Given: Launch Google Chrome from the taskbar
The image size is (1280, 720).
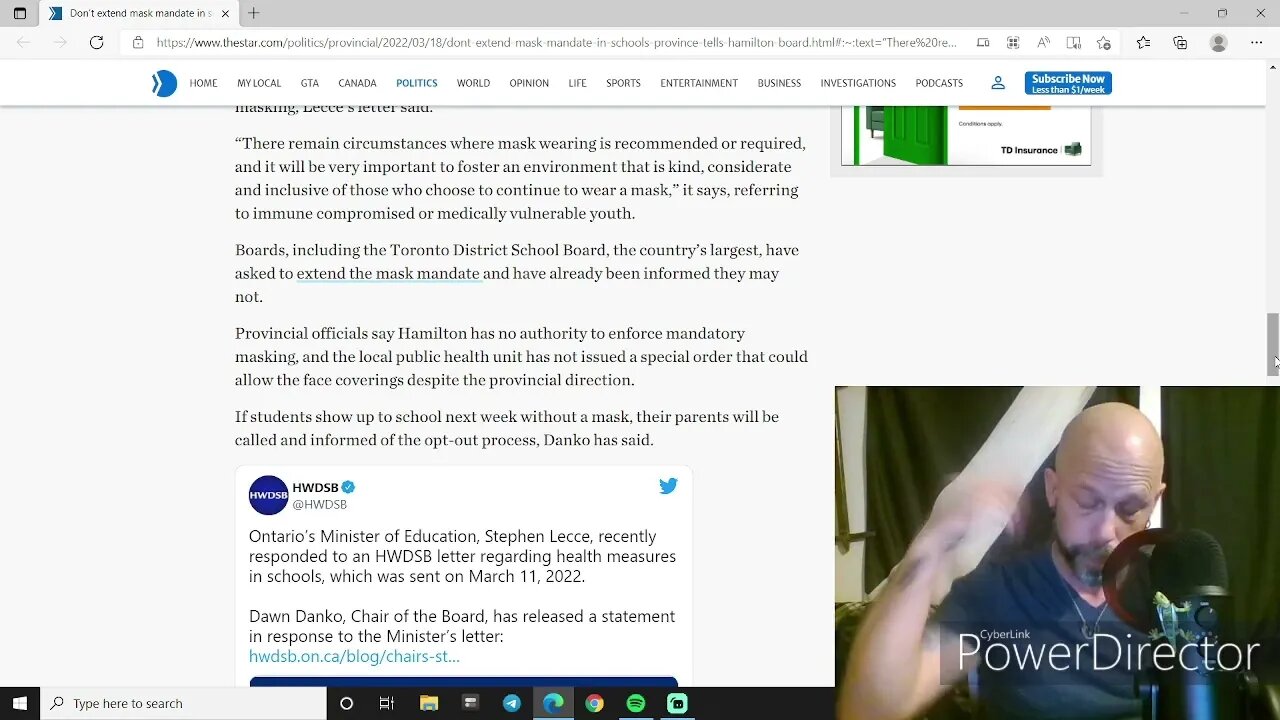Looking at the screenshot, I should (594, 703).
